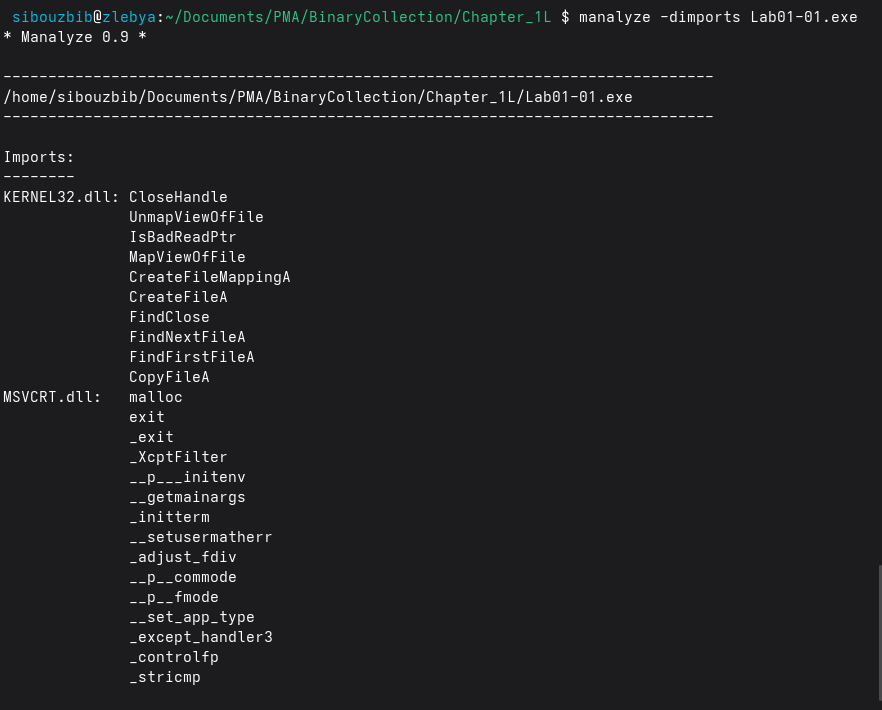882x710 pixels.
Task: Click the 'FindNextFileA' import entry
Action: 187,337
